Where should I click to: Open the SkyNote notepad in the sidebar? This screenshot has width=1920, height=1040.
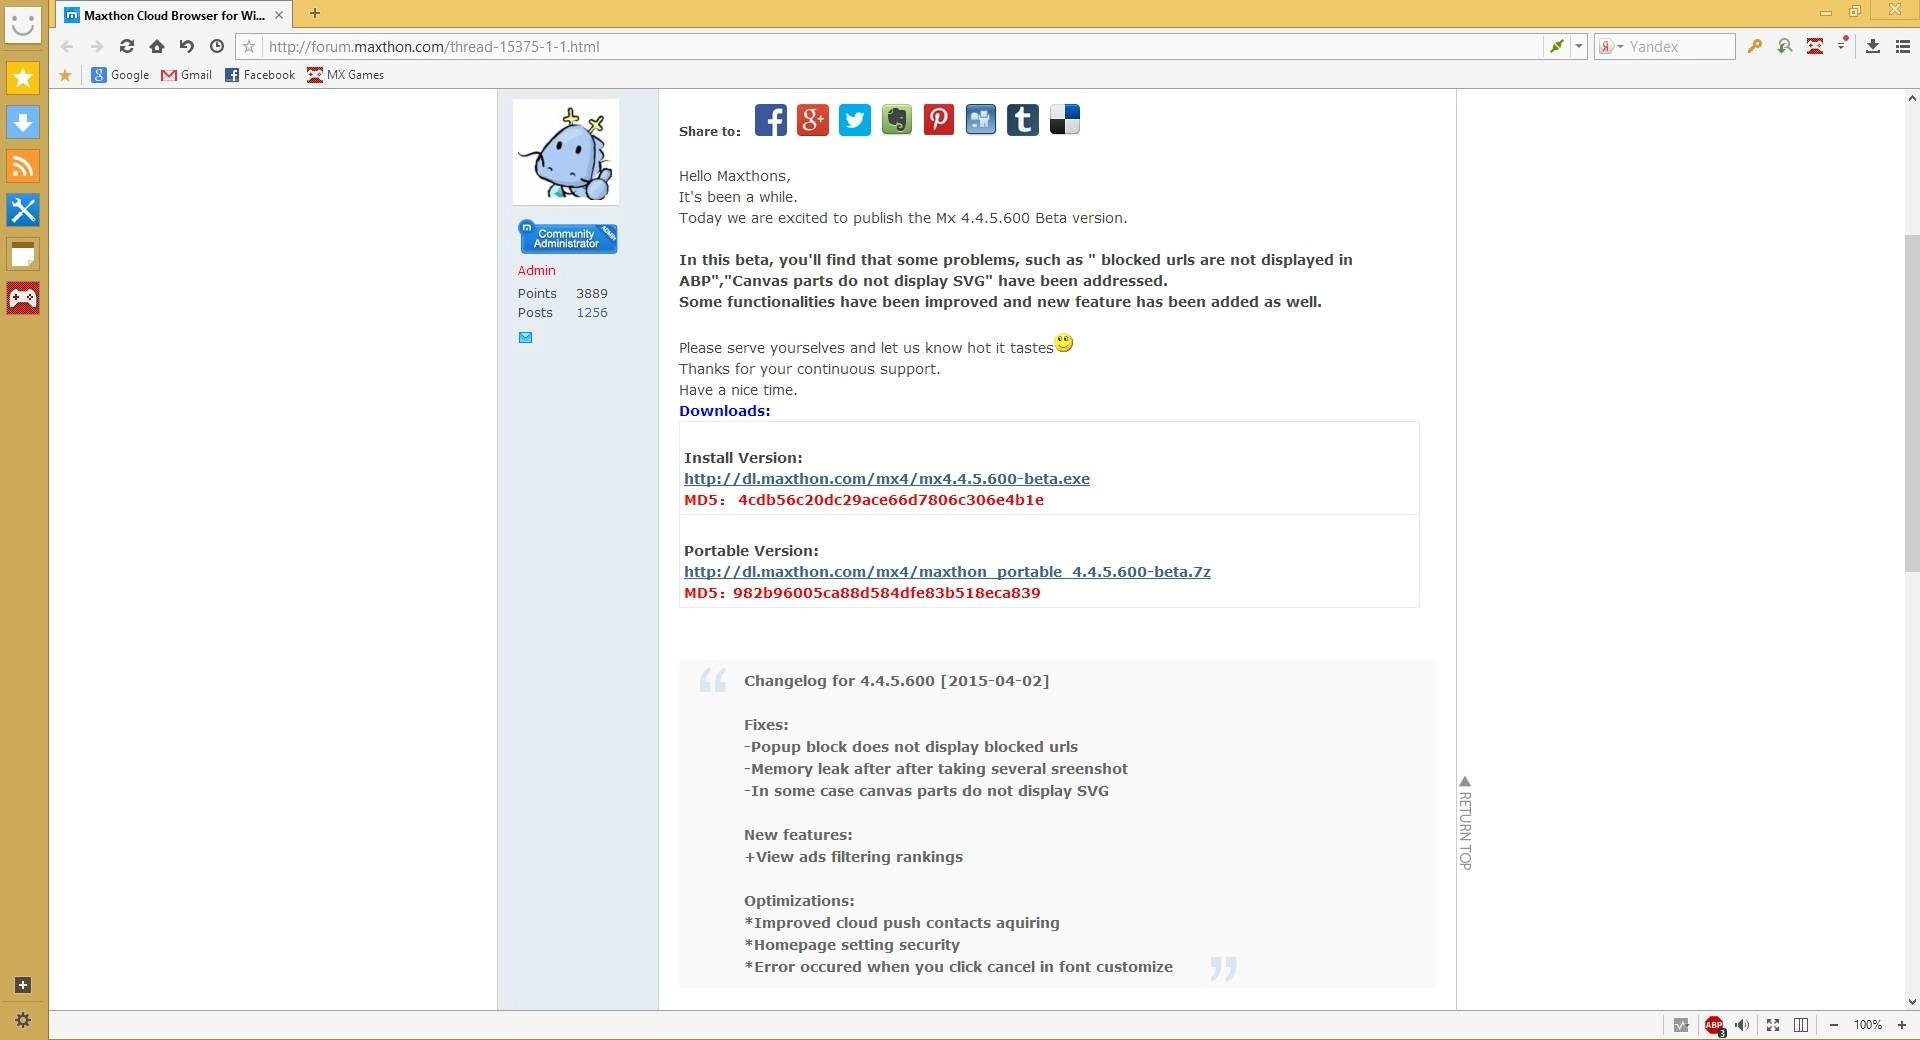(x=23, y=254)
